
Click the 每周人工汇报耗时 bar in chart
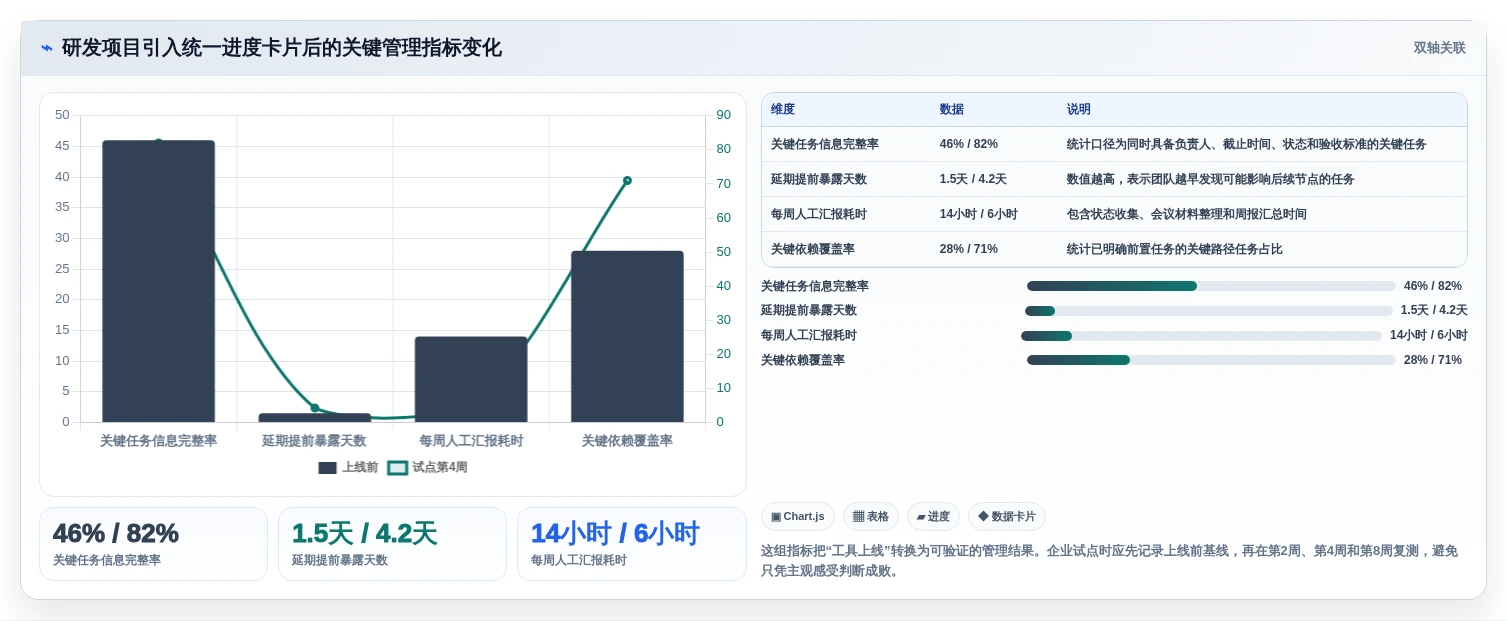(471, 379)
